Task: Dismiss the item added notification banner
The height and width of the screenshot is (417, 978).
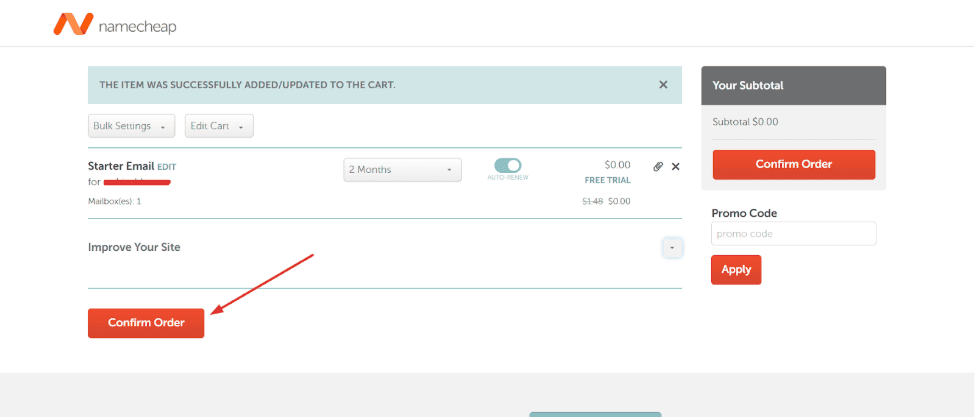Action: 663,85
